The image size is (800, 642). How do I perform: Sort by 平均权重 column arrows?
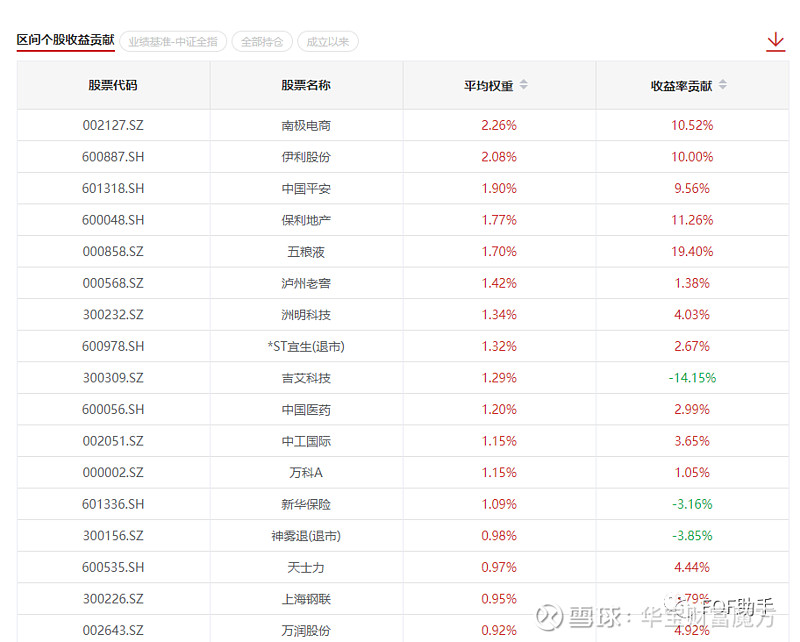[x=523, y=85]
